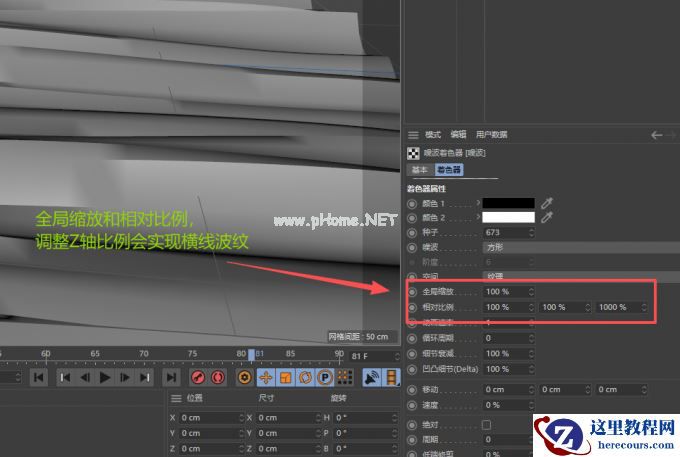680x457 pixels.
Task: Toggle keyframe dot for 颜色 2
Action: pyautogui.click(x=412, y=218)
